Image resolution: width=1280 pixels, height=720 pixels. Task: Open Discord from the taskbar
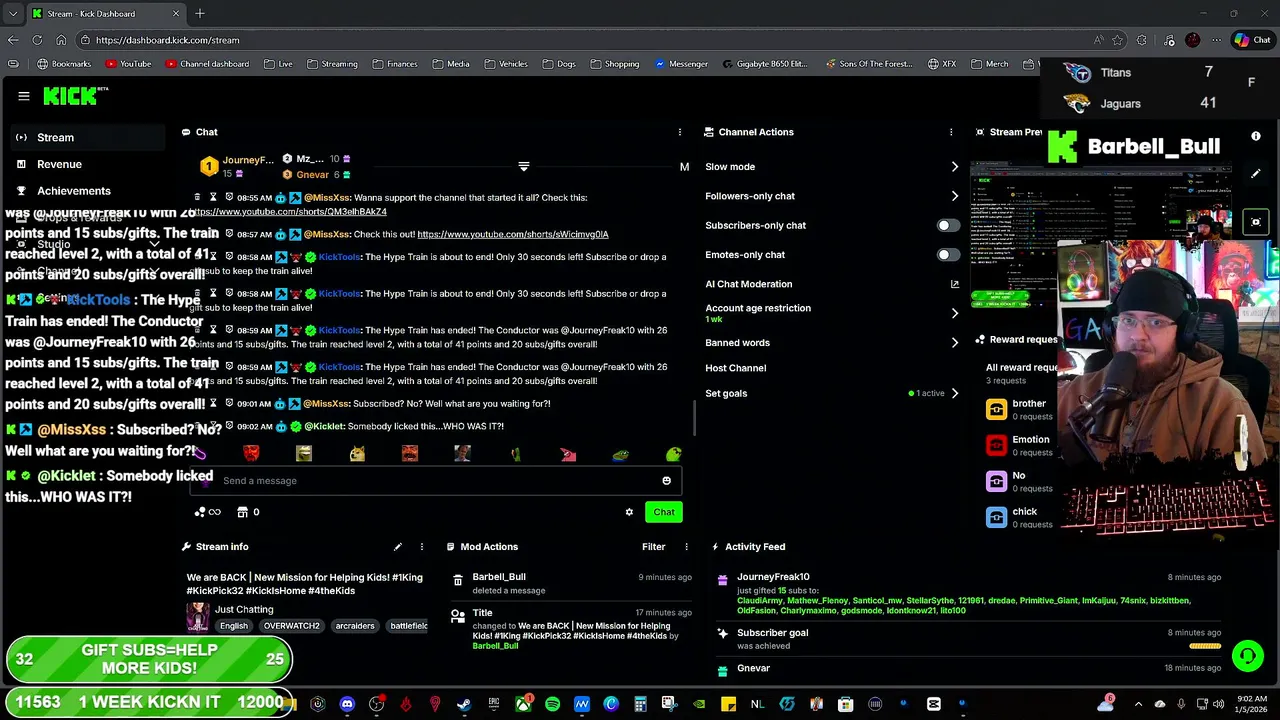(x=347, y=704)
